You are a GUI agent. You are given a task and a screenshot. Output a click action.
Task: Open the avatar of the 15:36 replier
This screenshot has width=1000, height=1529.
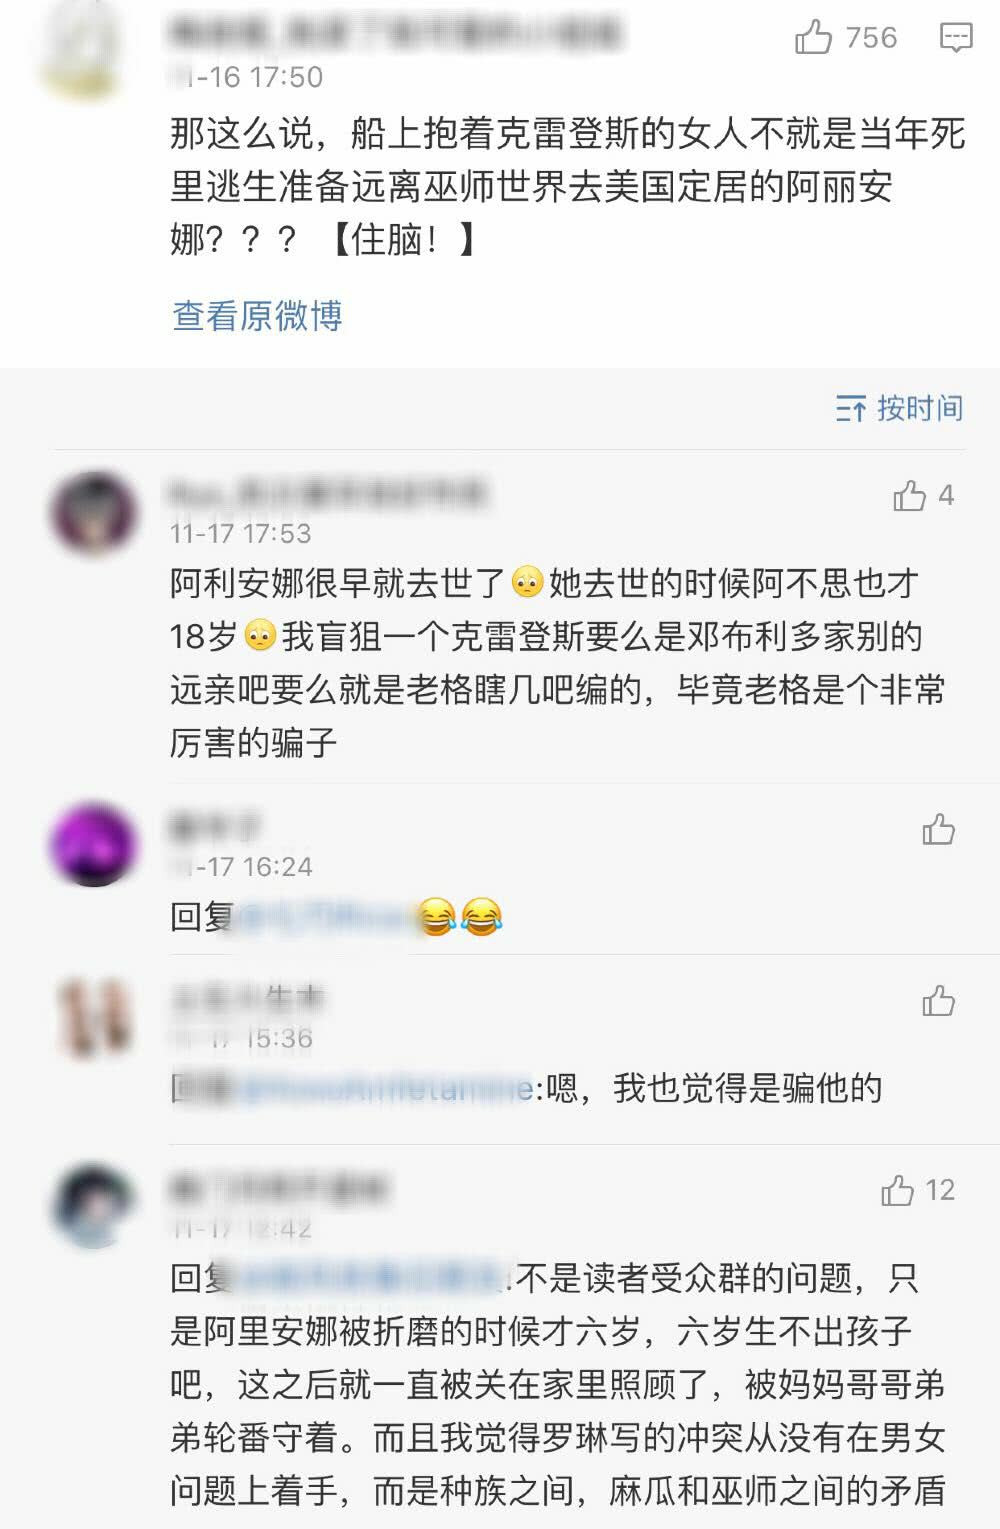pos(93,1018)
